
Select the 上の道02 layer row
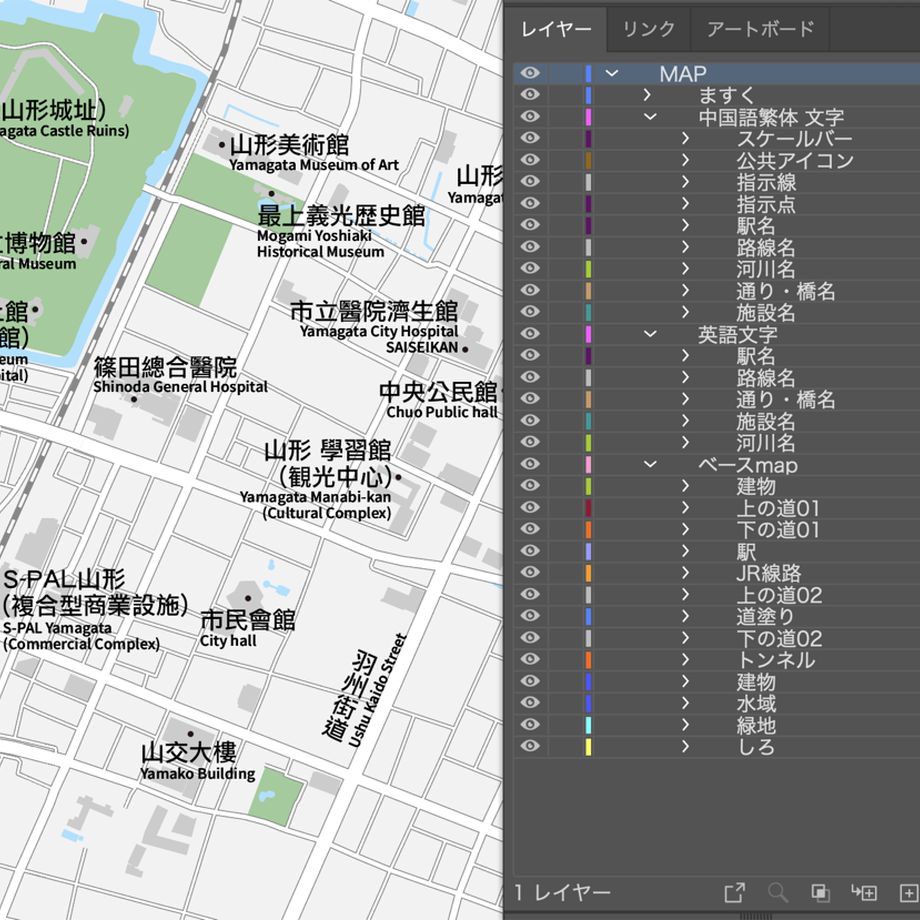(716, 594)
